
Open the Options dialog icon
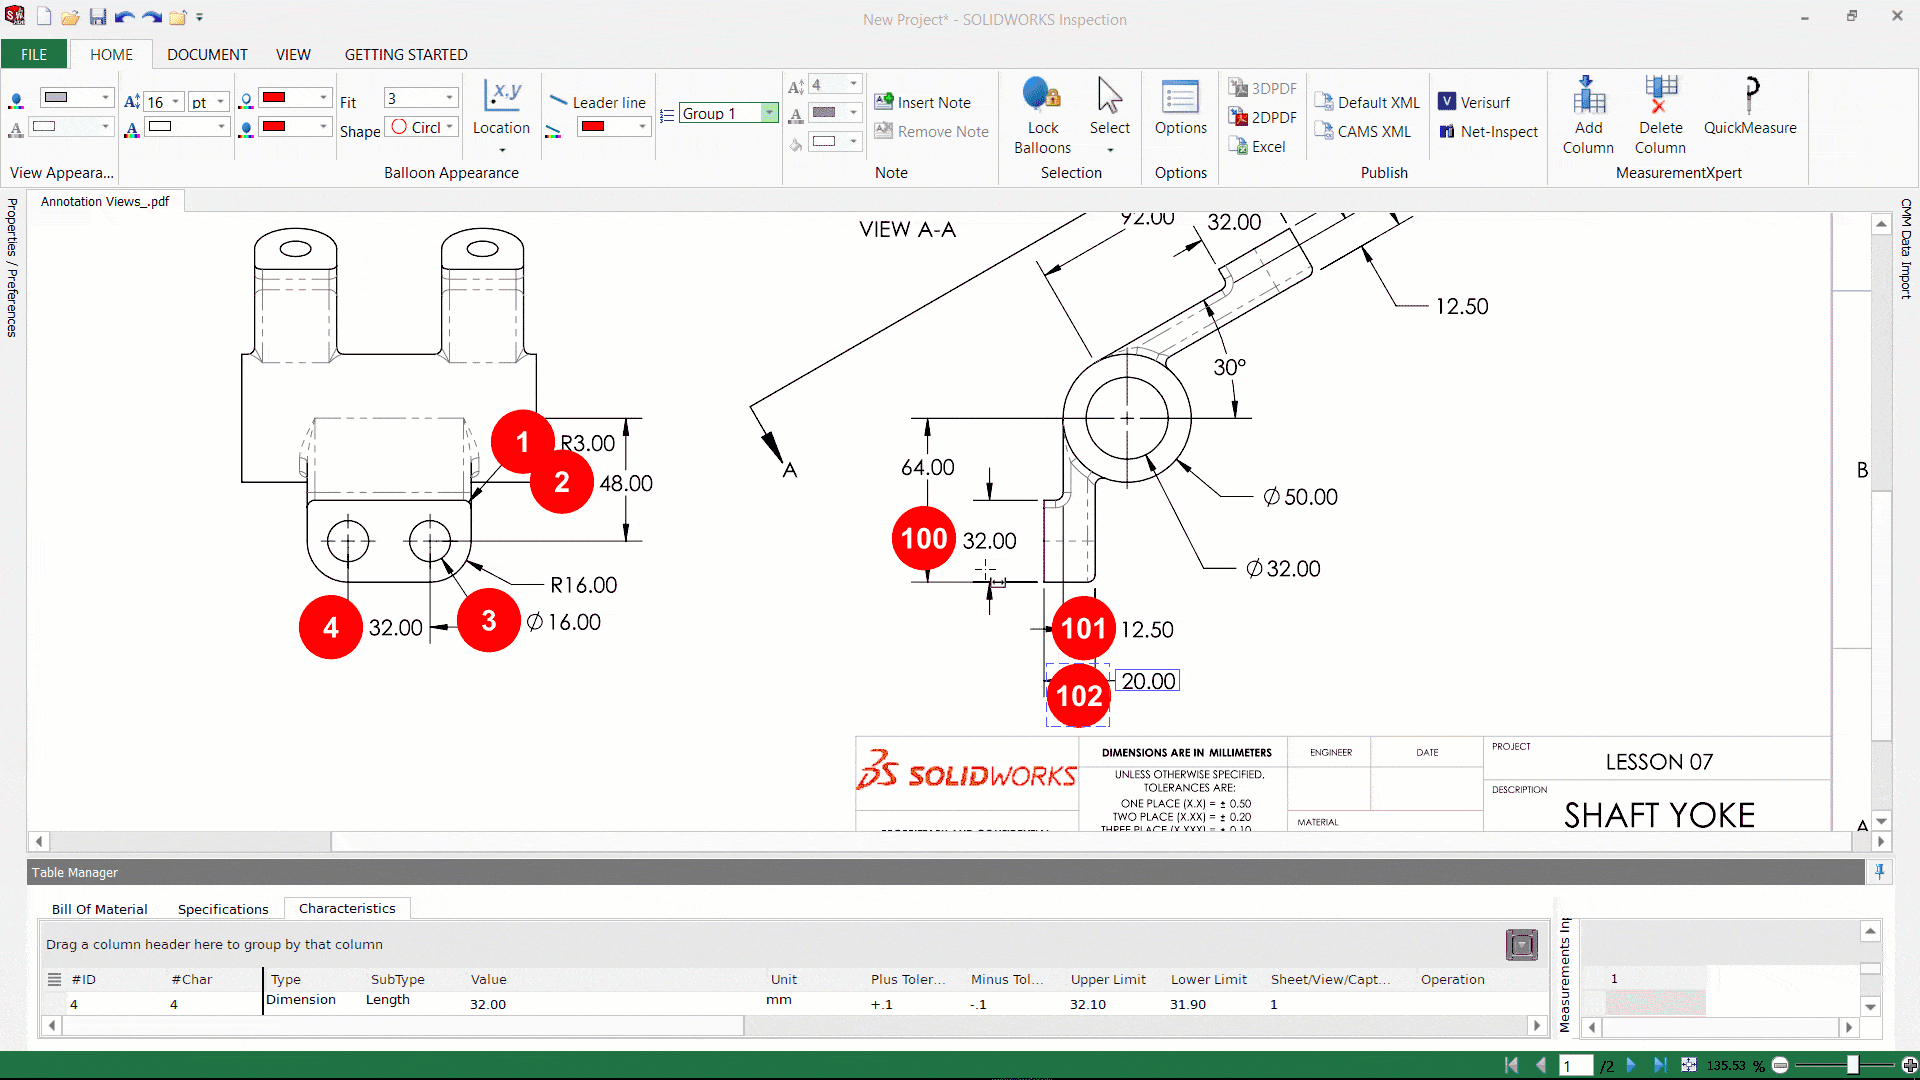click(x=1180, y=96)
